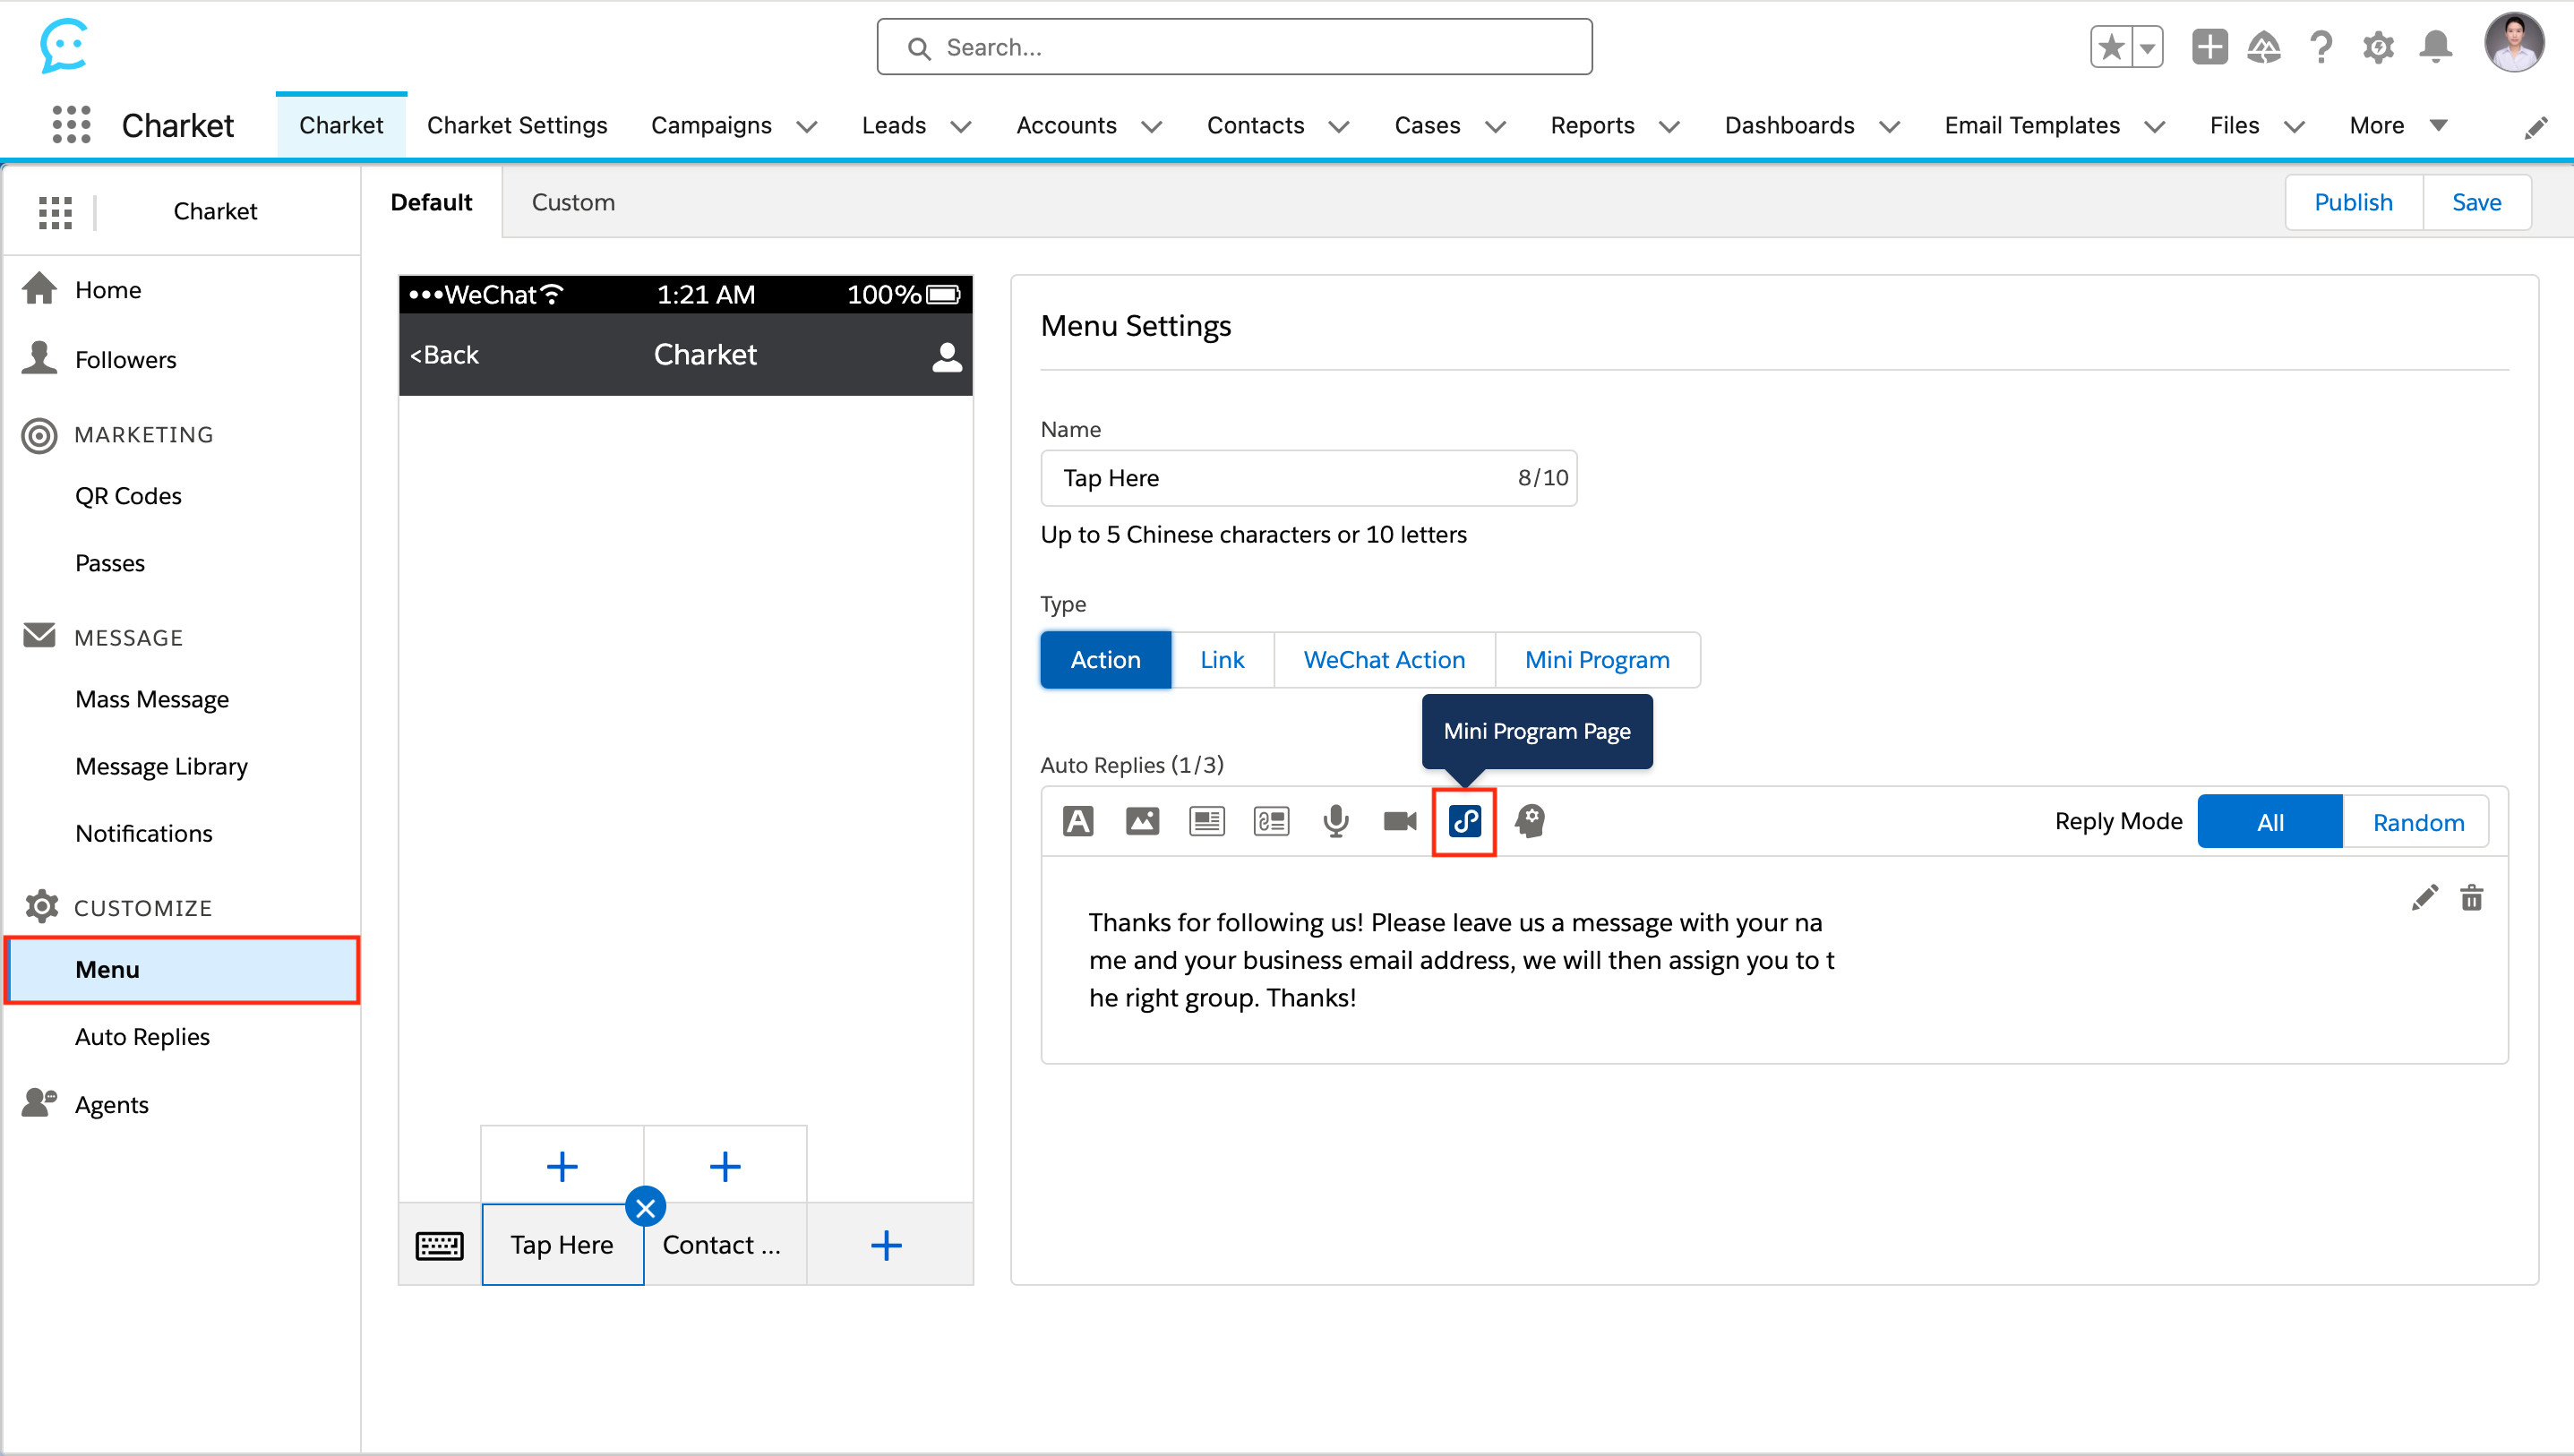This screenshot has width=2574, height=1456.
Task: Set Type to Link
Action: 1222,660
